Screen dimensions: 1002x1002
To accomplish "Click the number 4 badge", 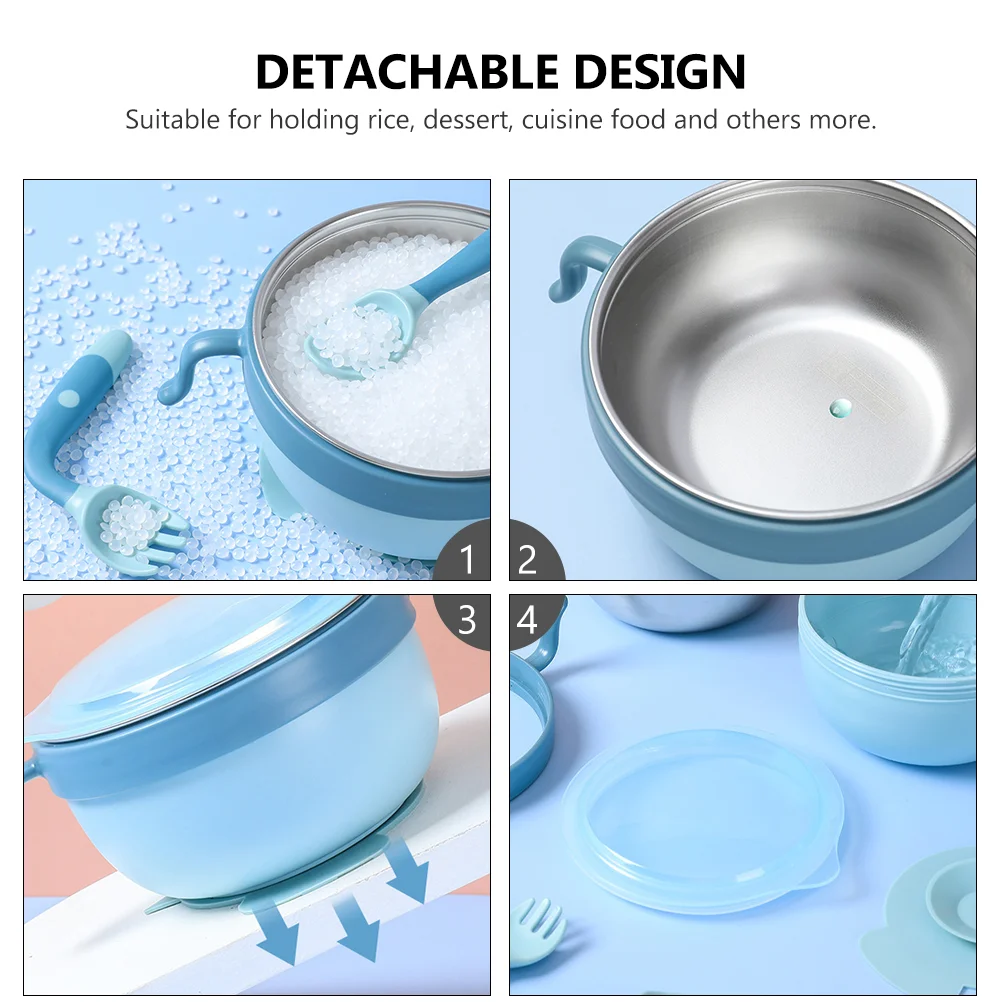I will [534, 620].
